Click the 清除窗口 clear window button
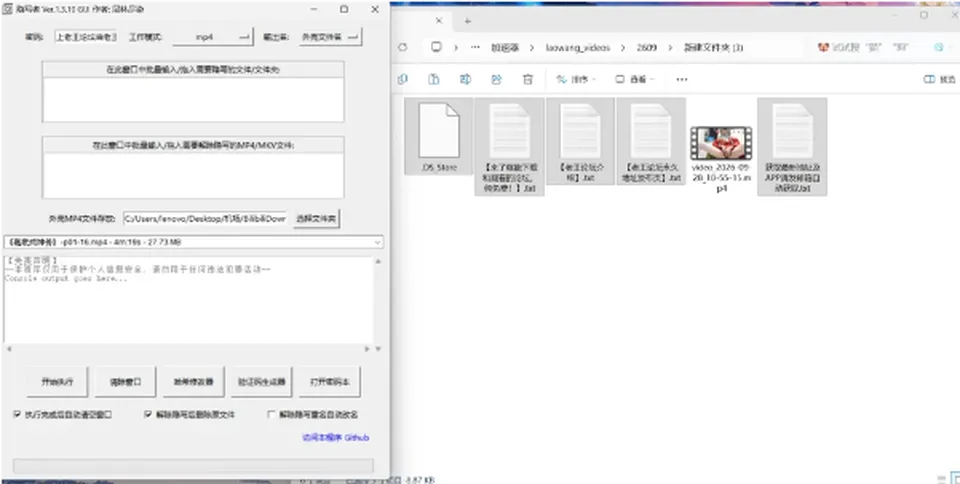Screen dimensions: 960x484 tap(125, 382)
